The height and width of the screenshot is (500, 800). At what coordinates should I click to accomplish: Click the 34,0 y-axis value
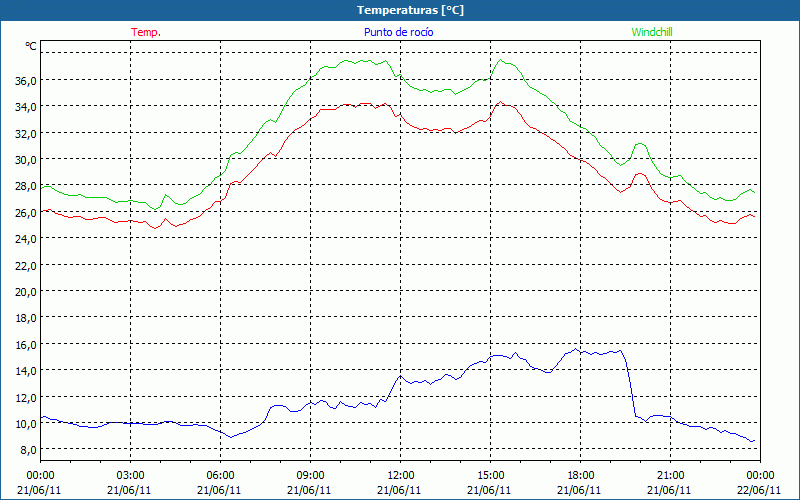point(26,107)
